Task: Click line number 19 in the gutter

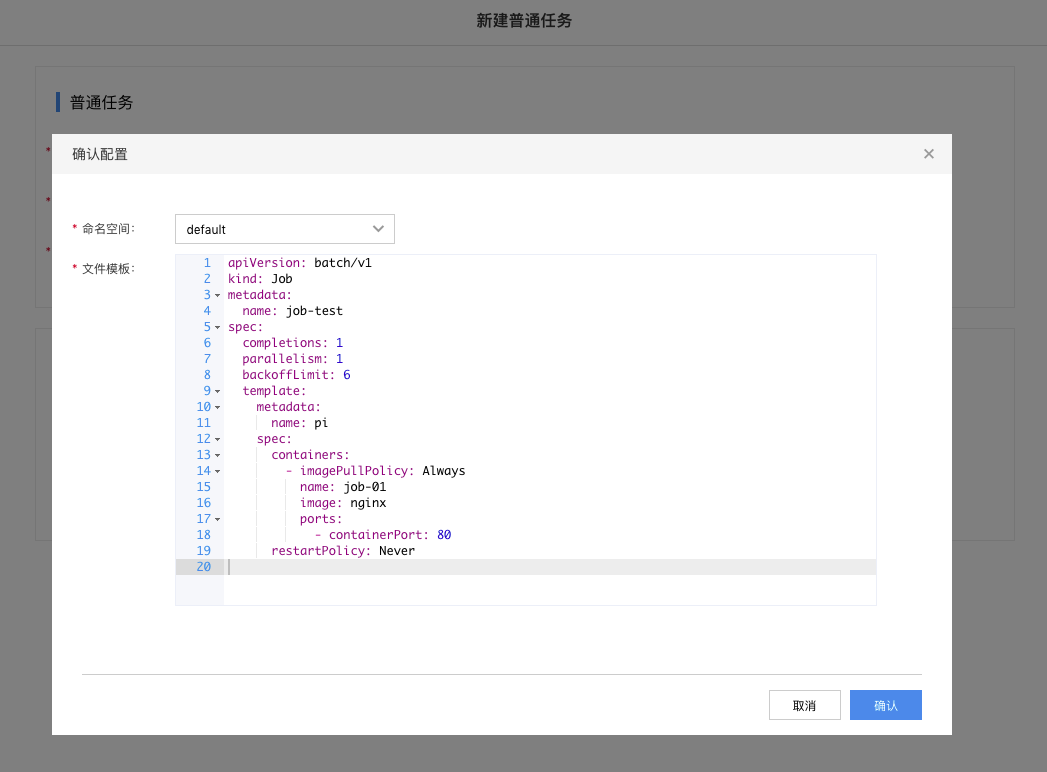Action: click(x=204, y=552)
